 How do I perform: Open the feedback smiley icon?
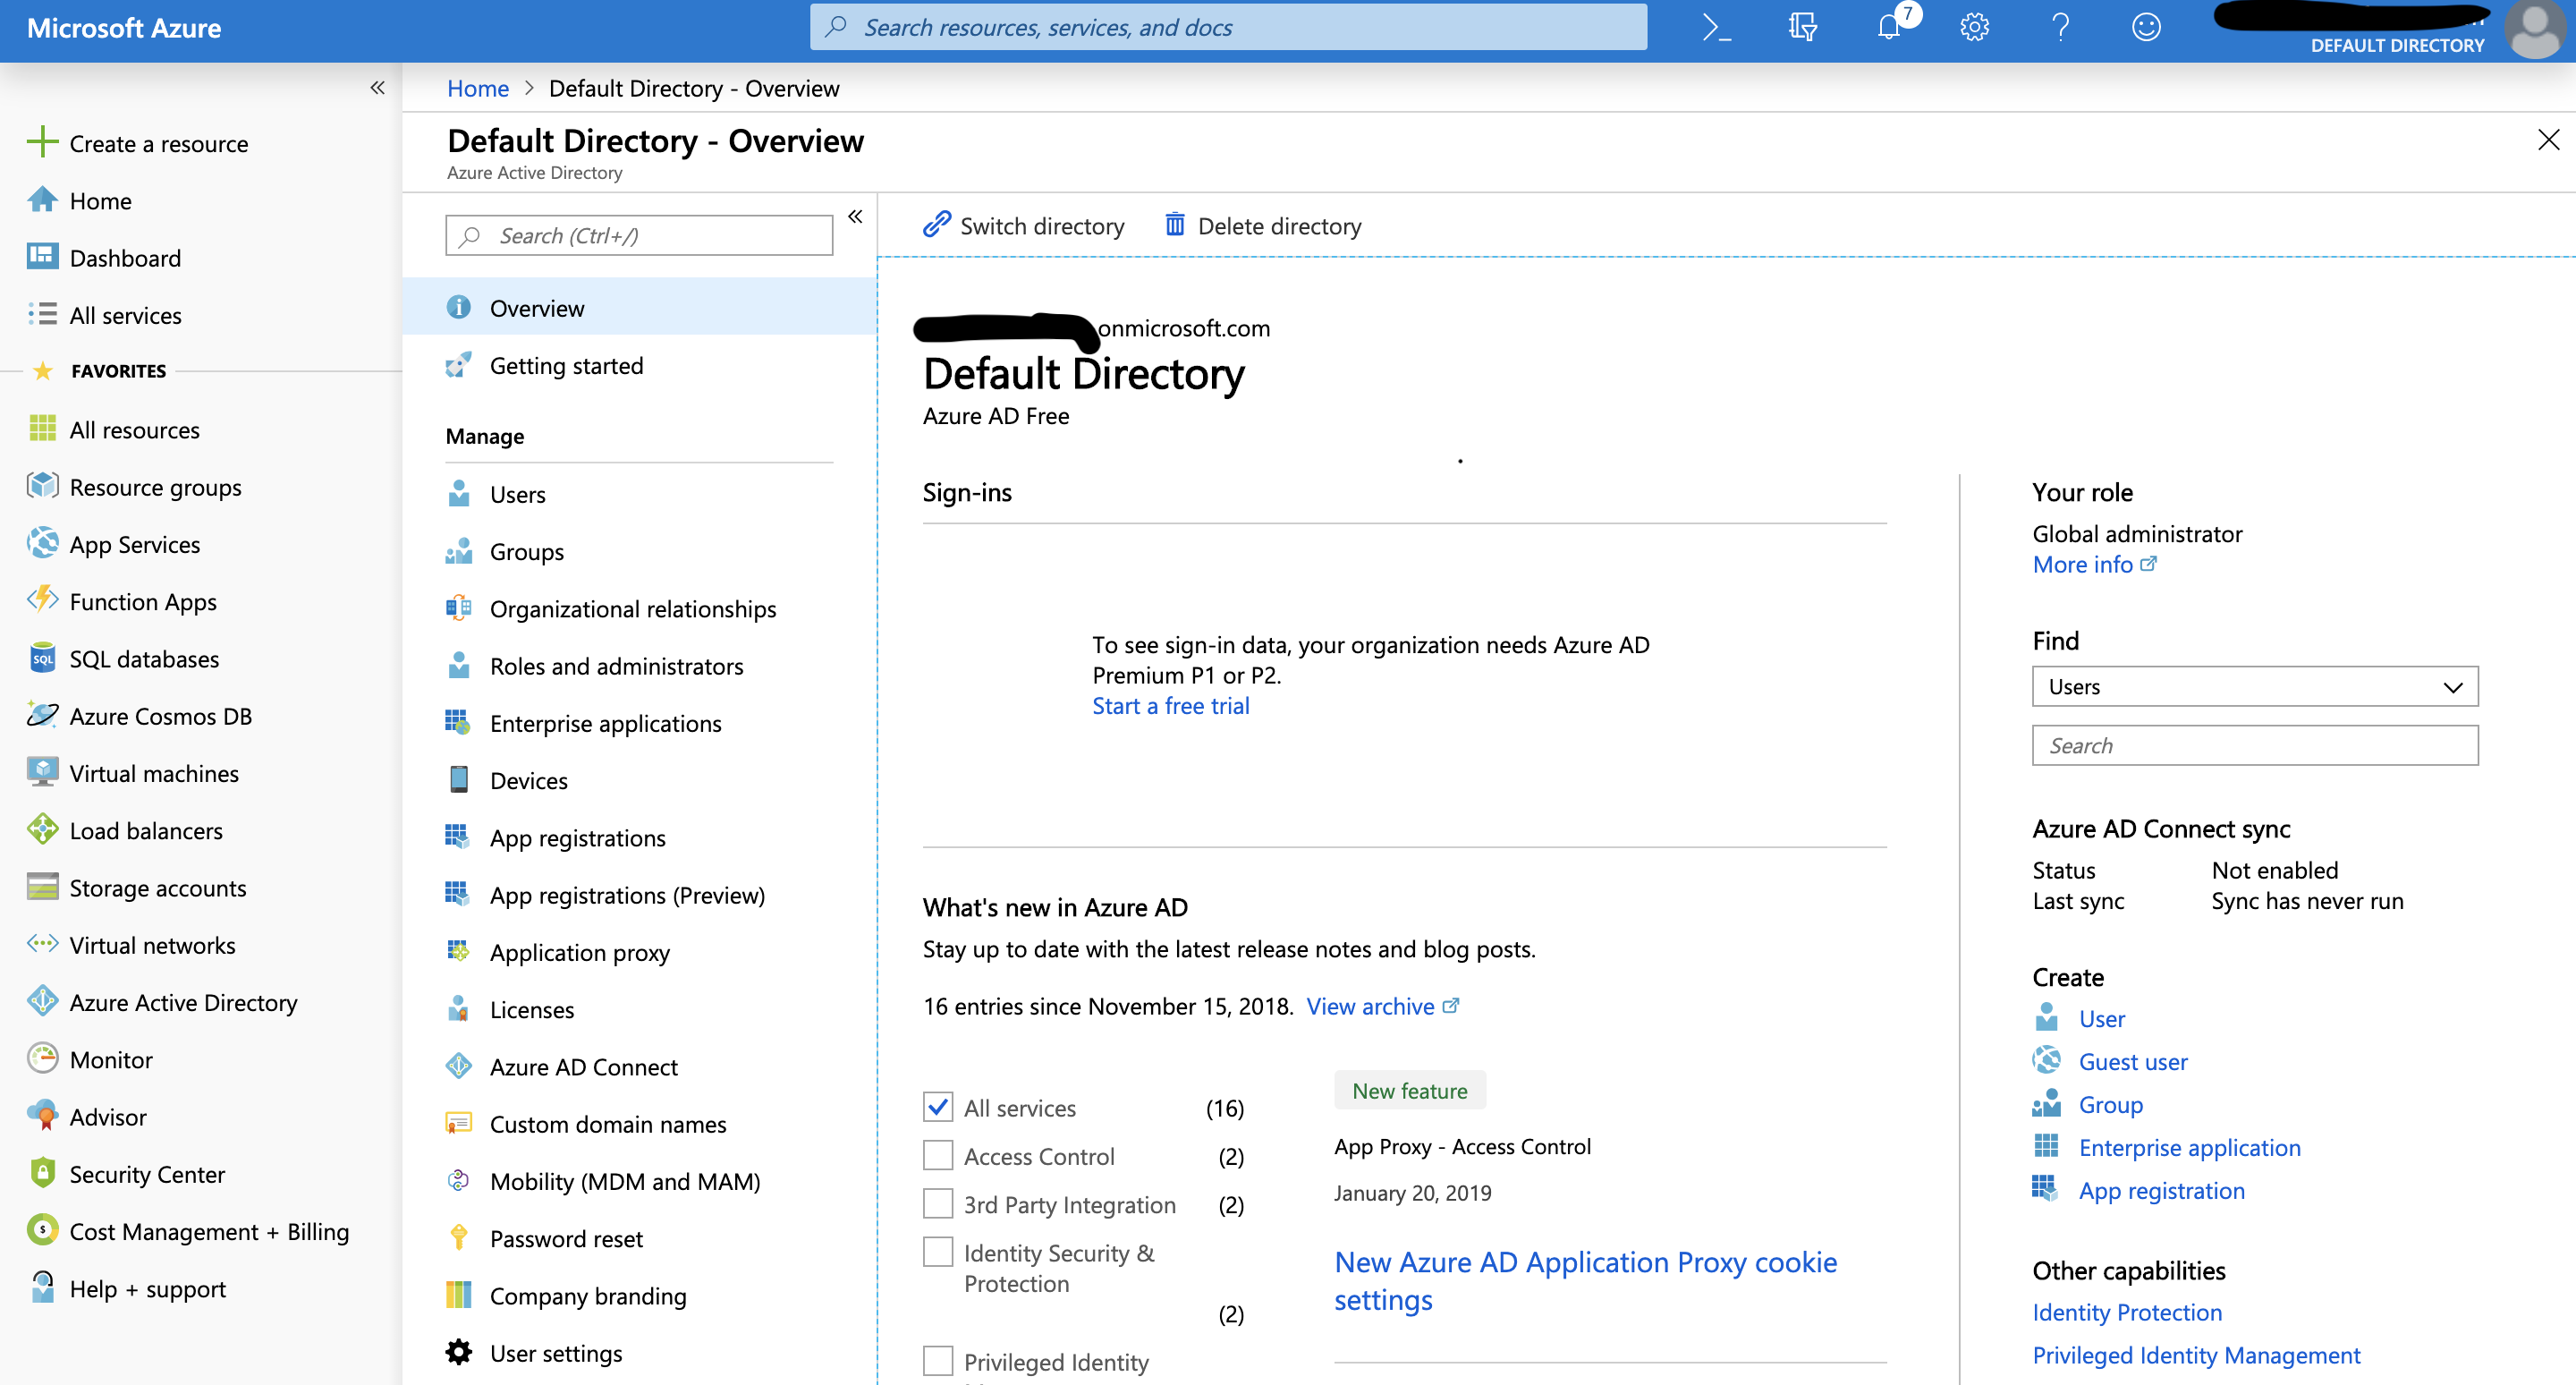[x=2146, y=28]
